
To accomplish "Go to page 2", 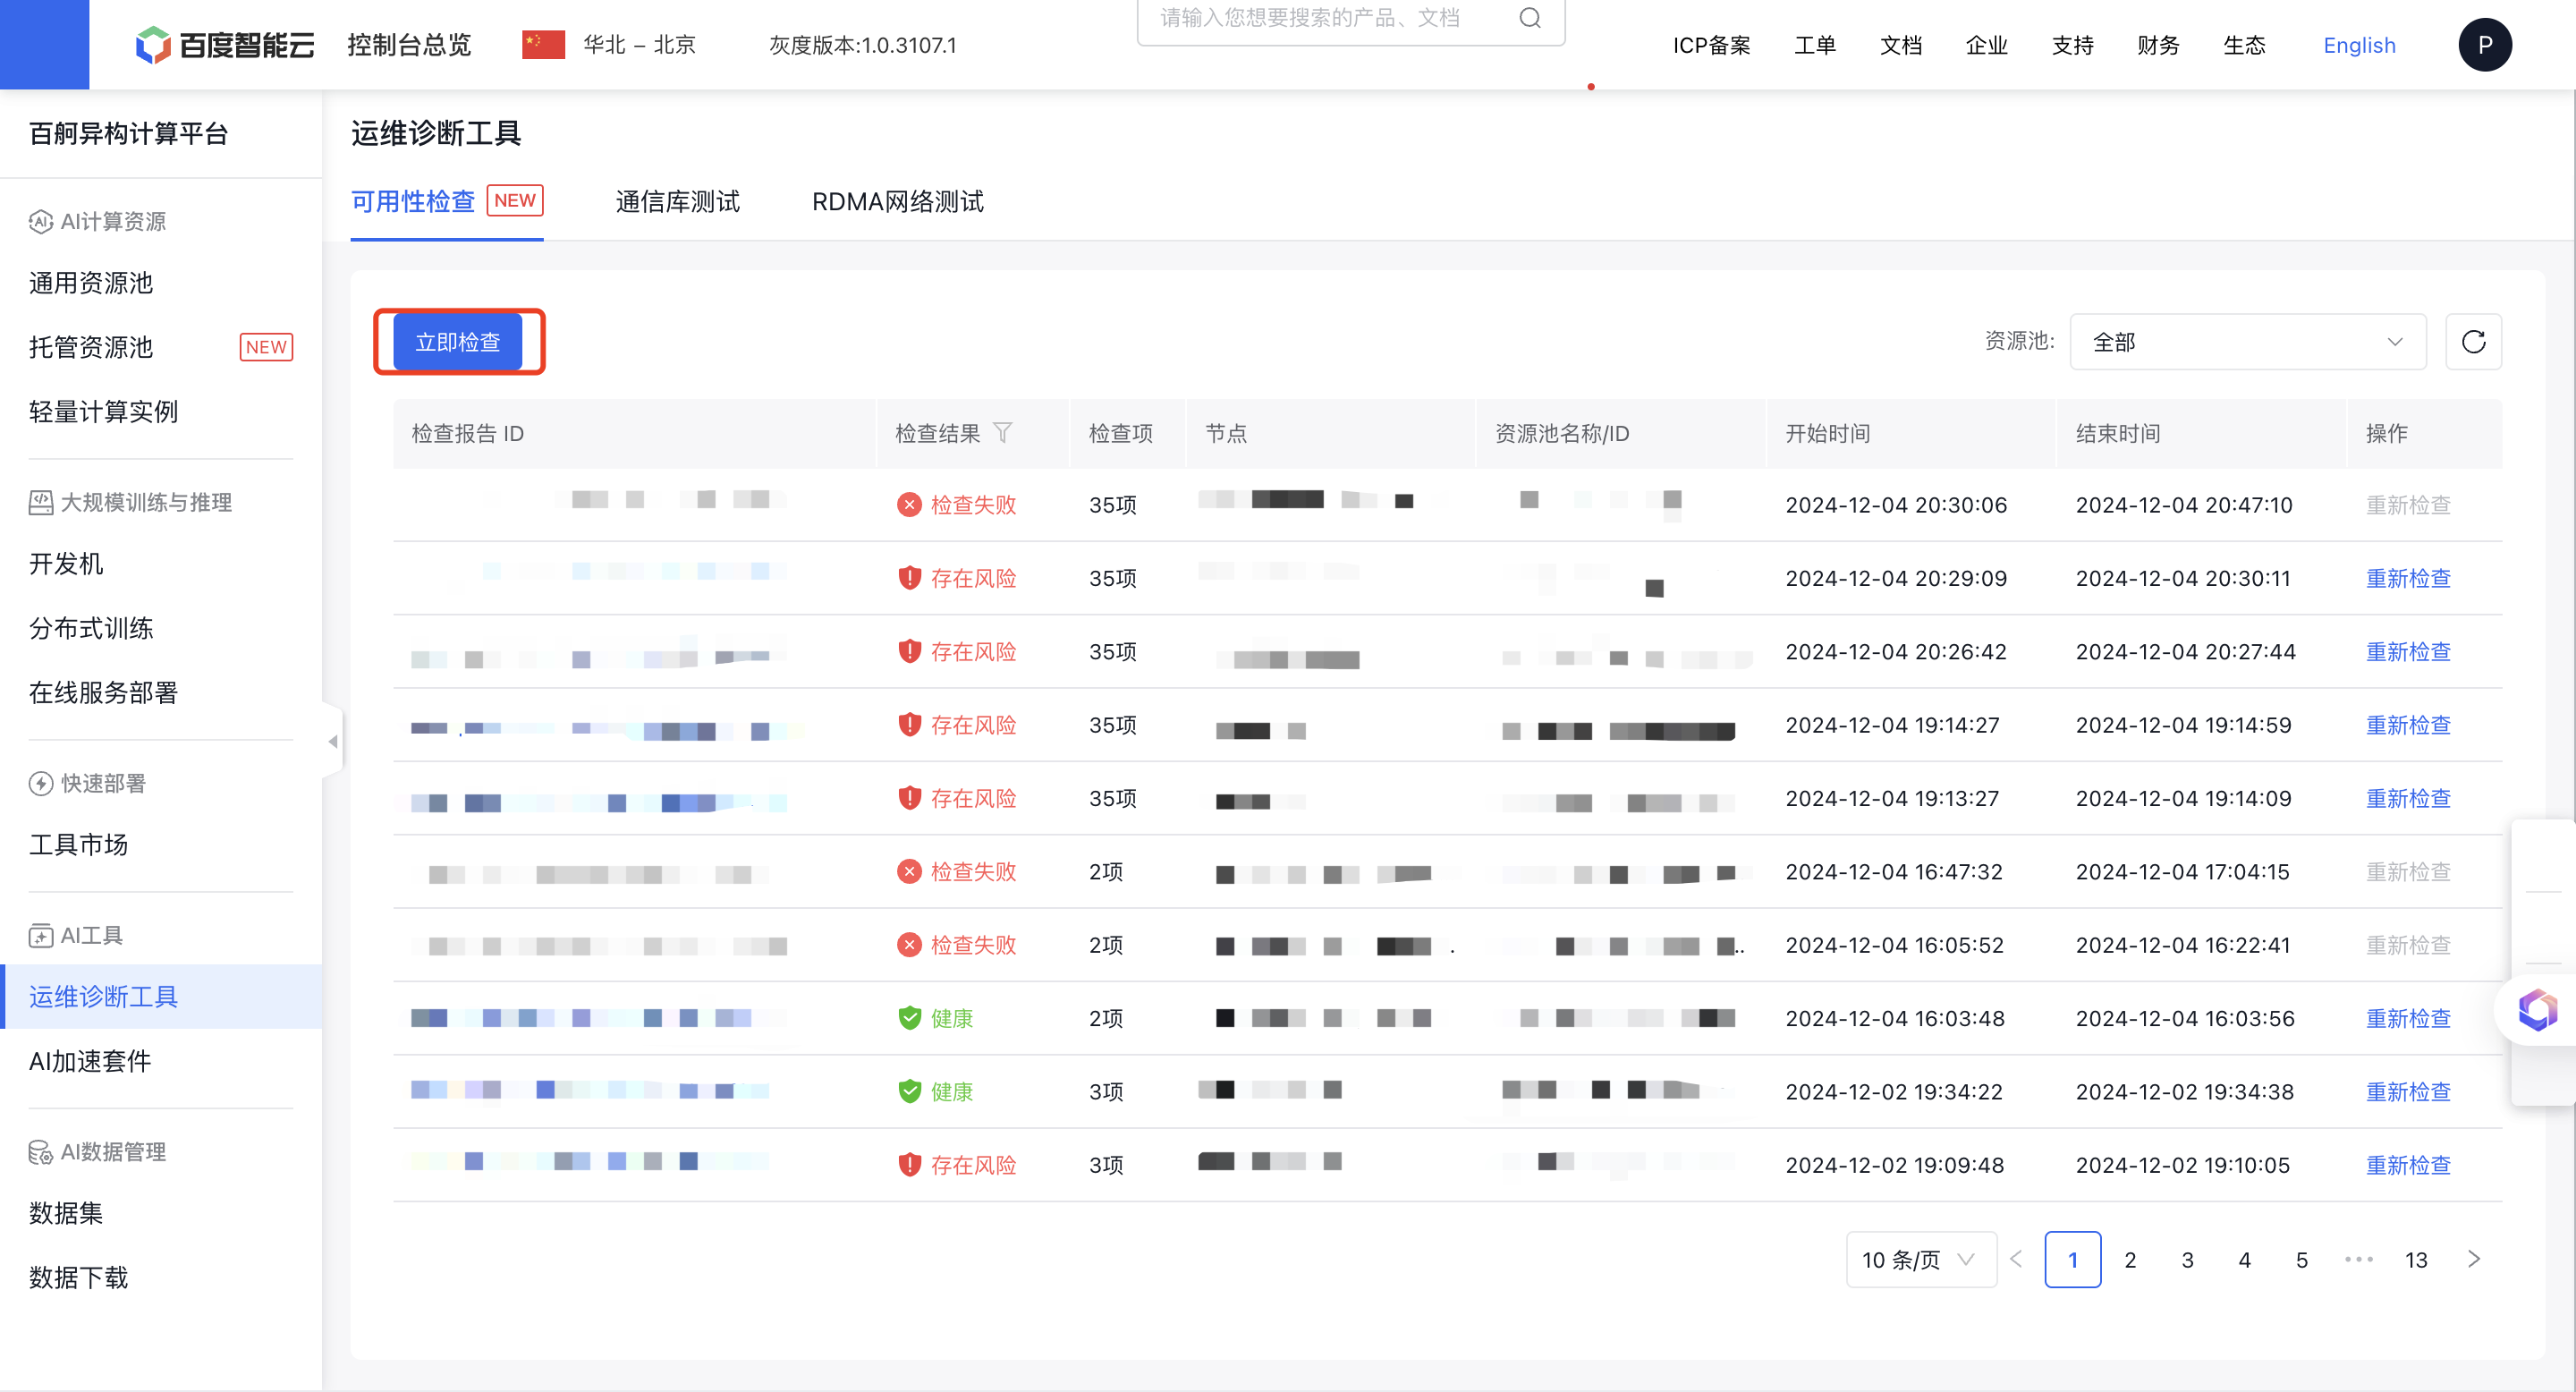I will [2130, 1259].
